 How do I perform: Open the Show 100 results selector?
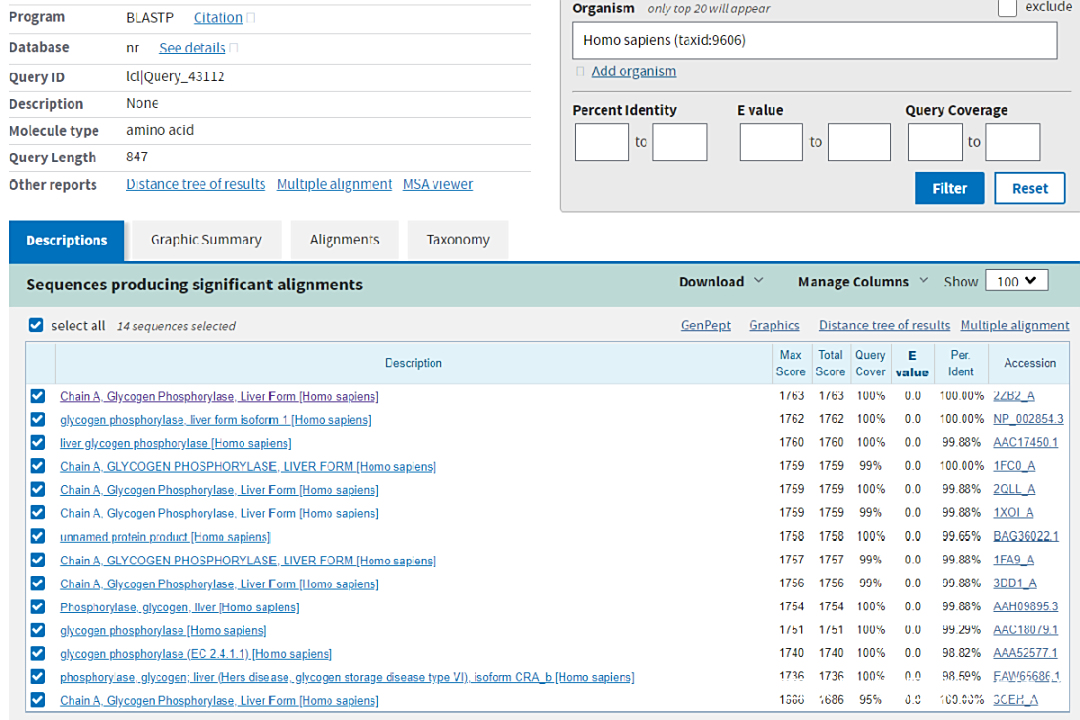(1016, 281)
